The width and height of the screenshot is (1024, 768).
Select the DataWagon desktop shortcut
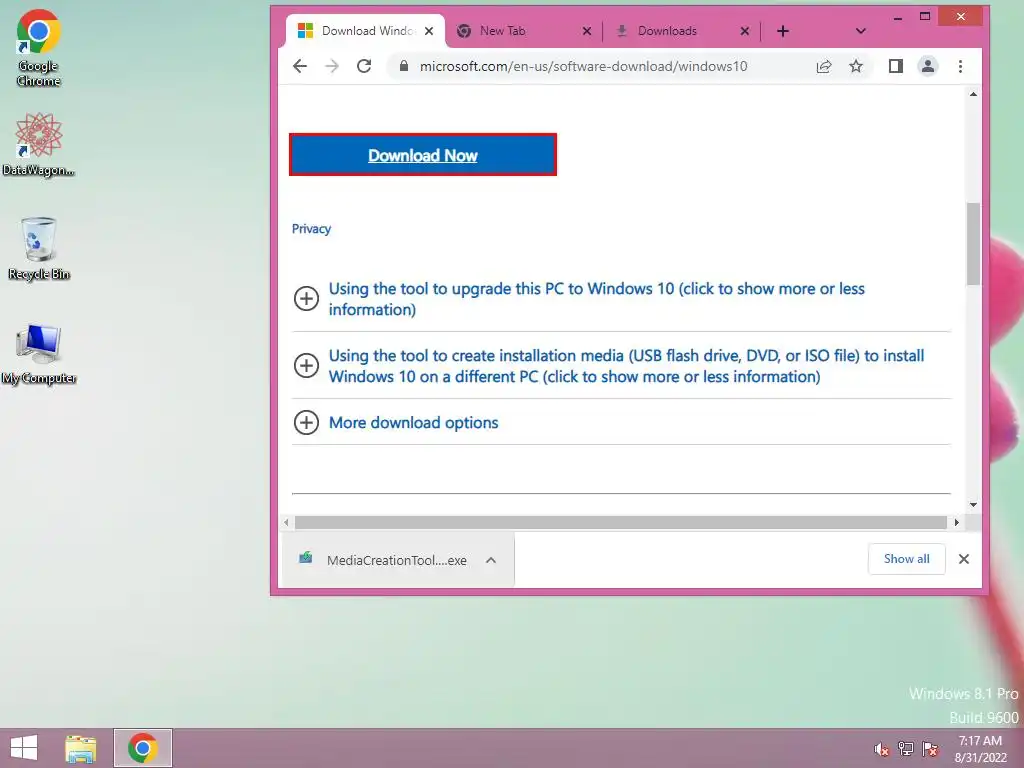point(39,144)
